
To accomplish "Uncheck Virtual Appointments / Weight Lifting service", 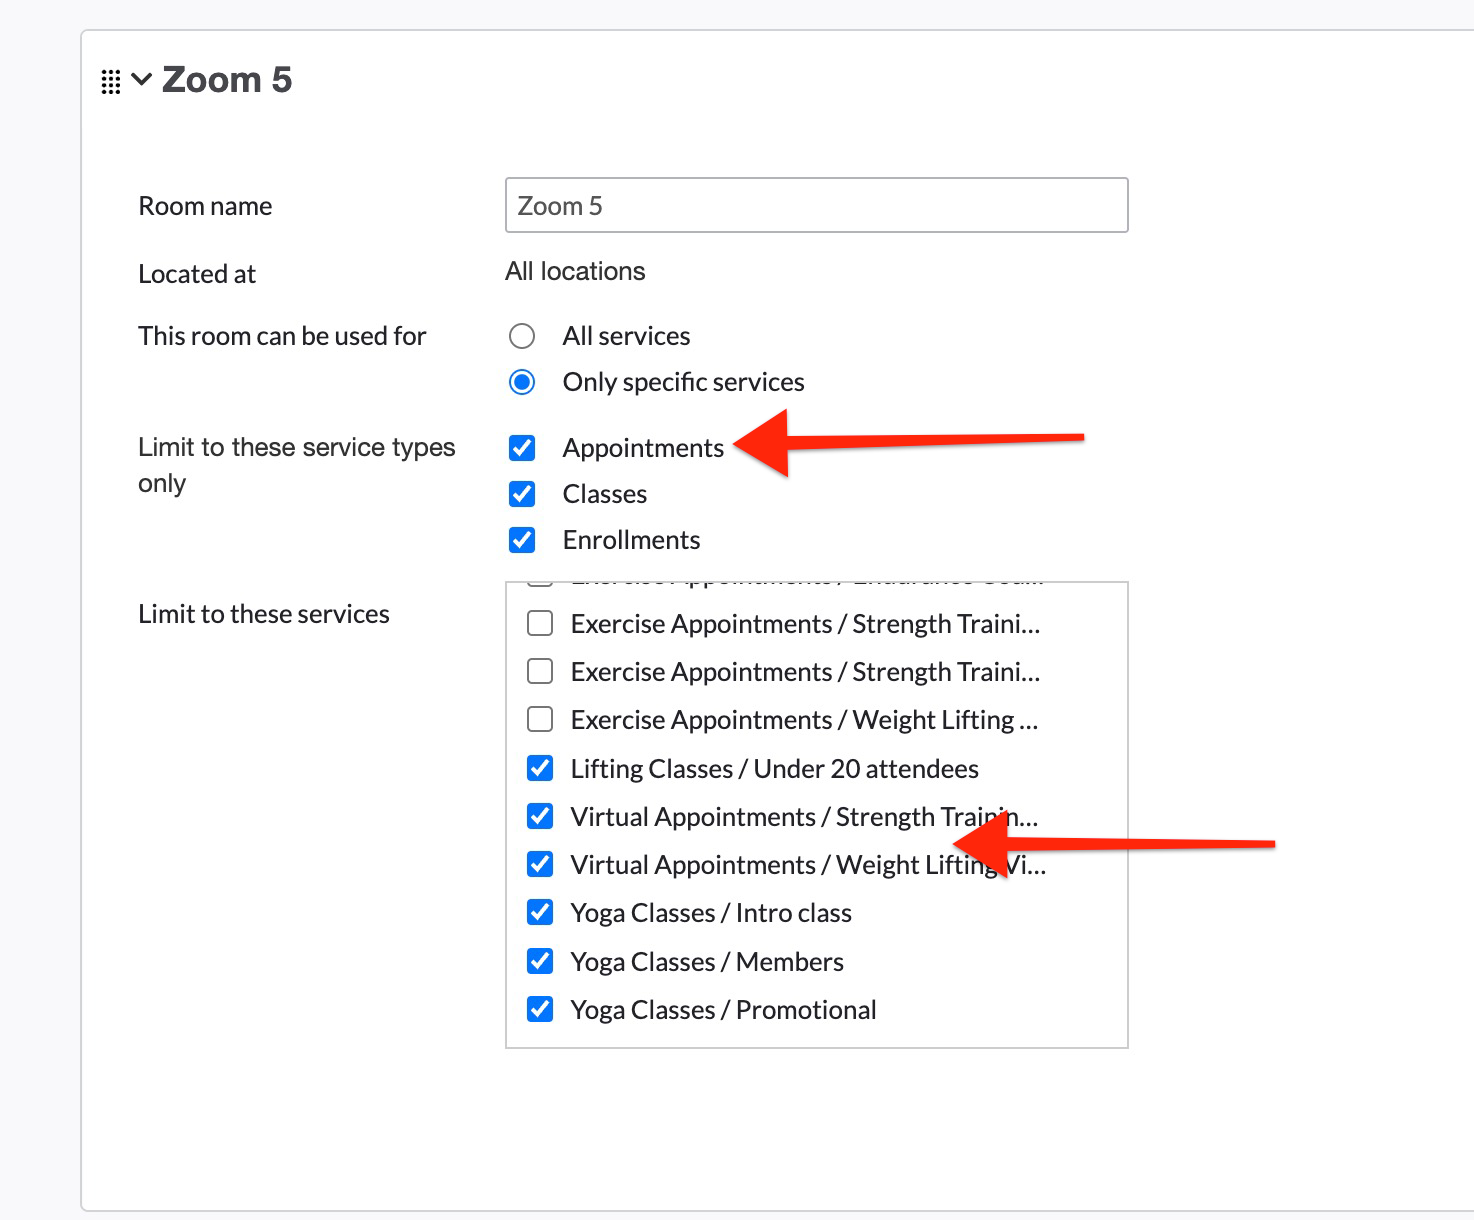I will click(540, 864).
